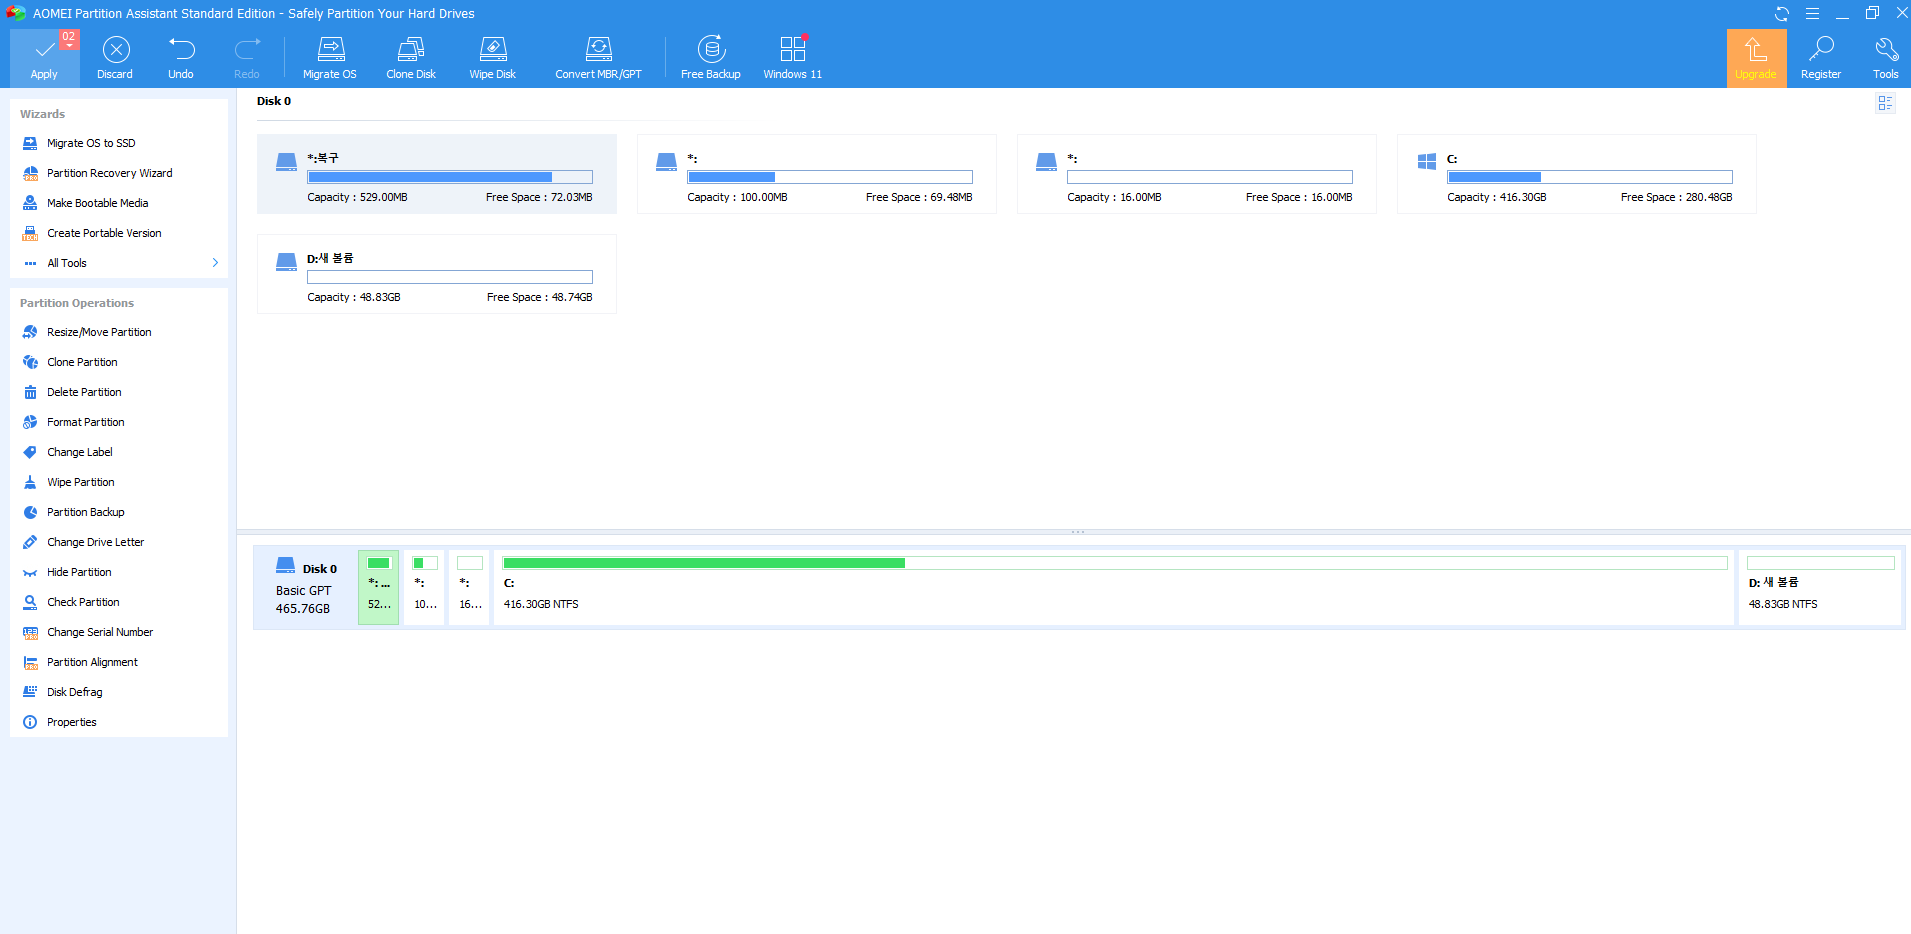This screenshot has height=934, width=1911.
Task: Select the 100.00MB partition card
Action: click(817, 174)
